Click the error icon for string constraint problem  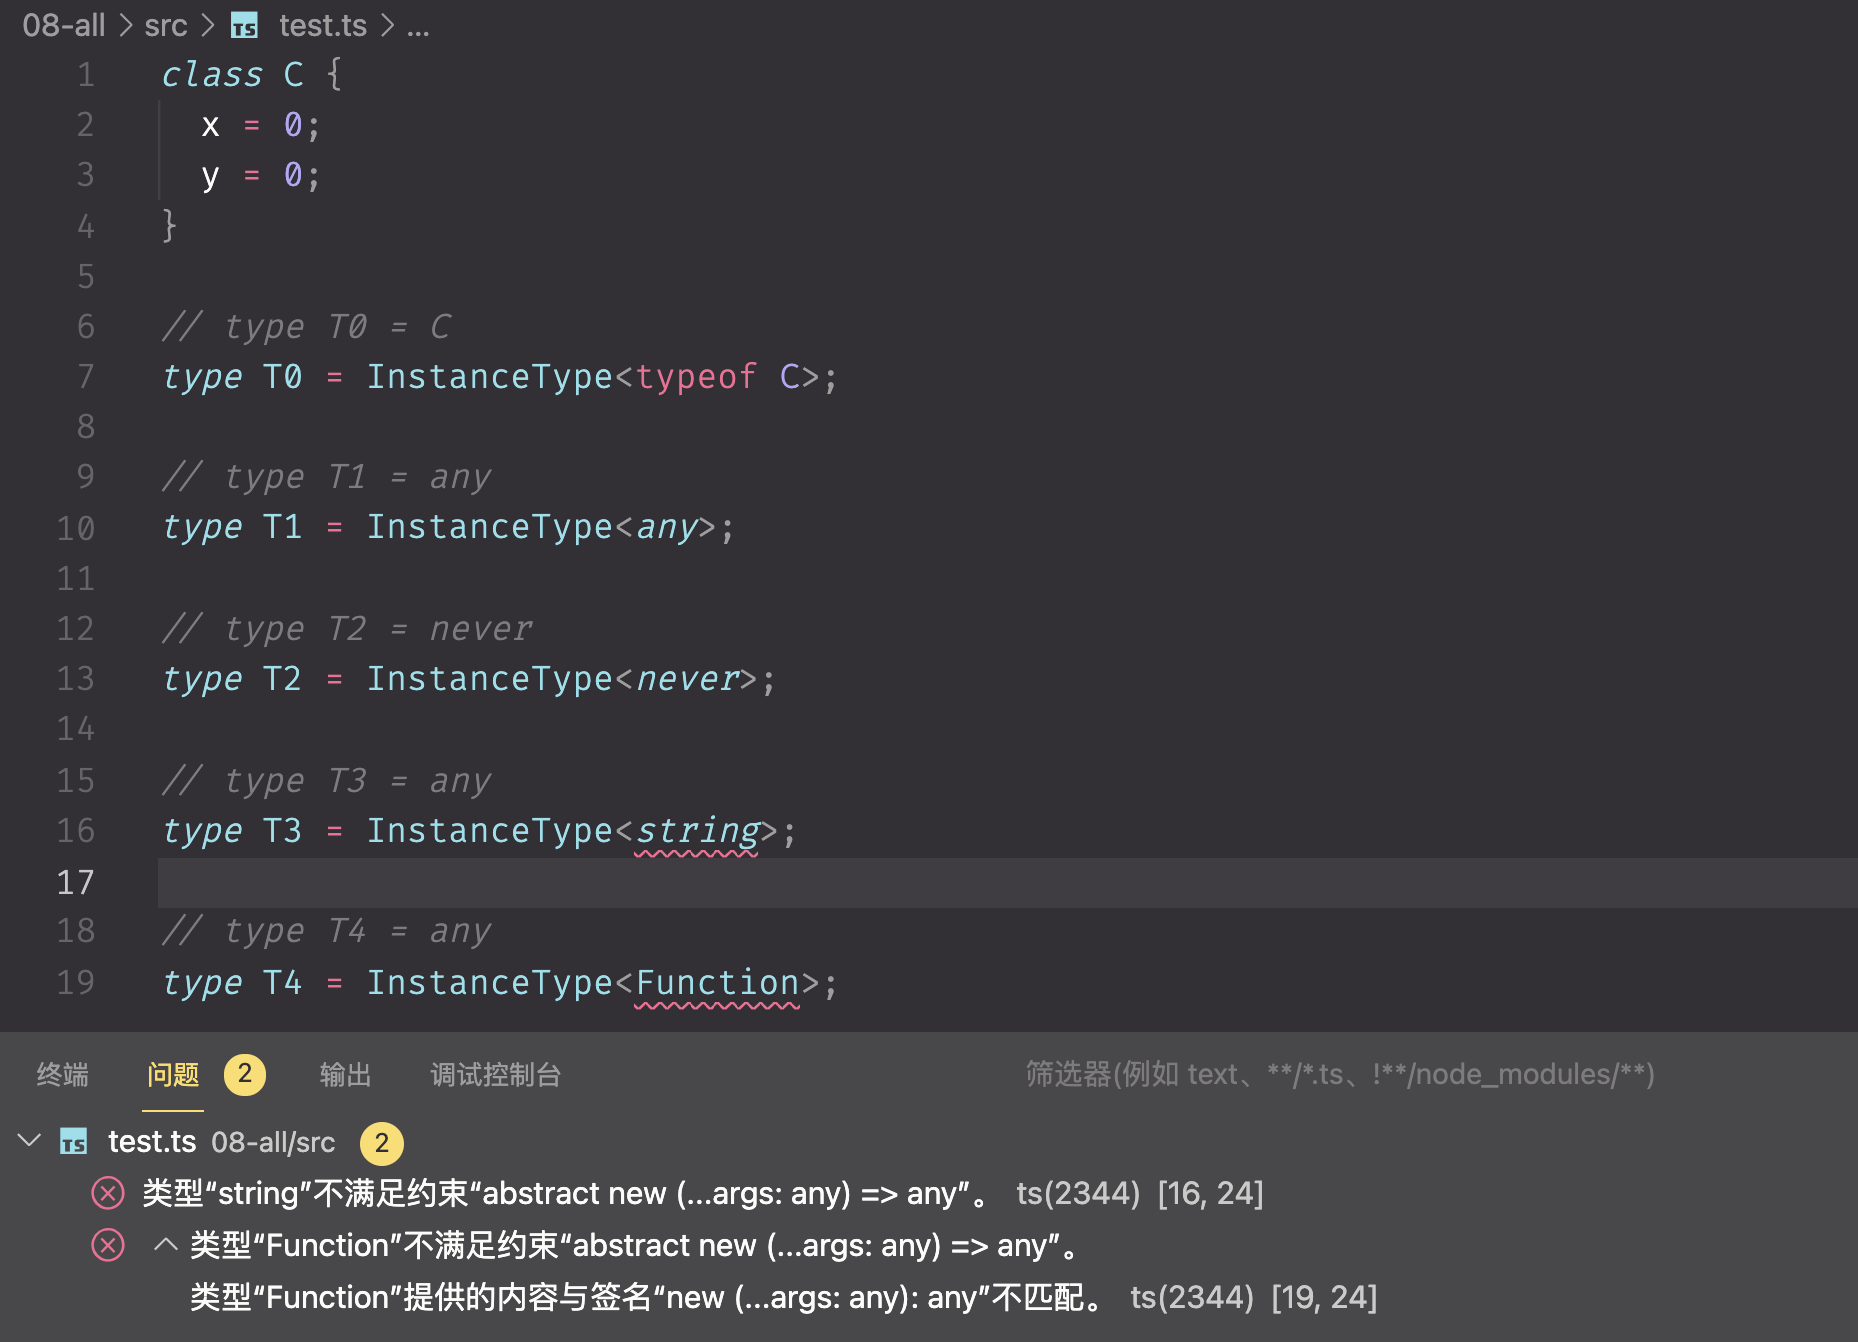click(x=108, y=1193)
